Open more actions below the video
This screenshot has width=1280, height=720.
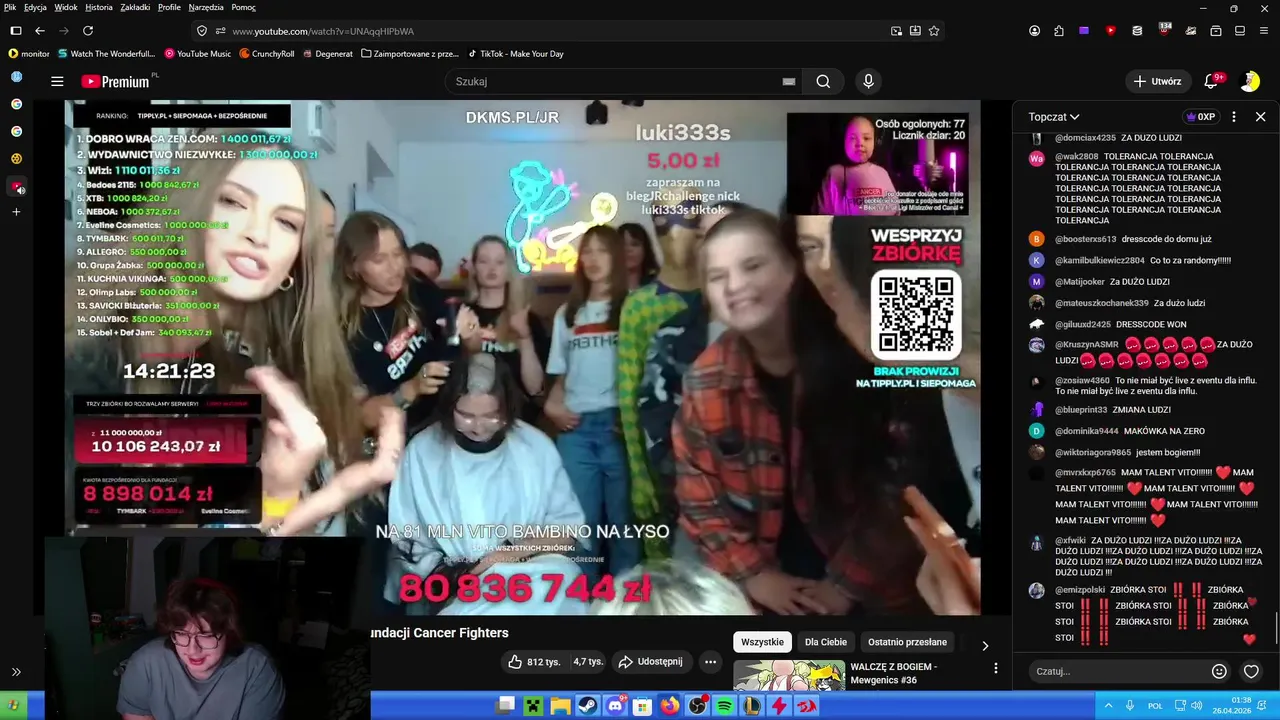click(x=710, y=662)
